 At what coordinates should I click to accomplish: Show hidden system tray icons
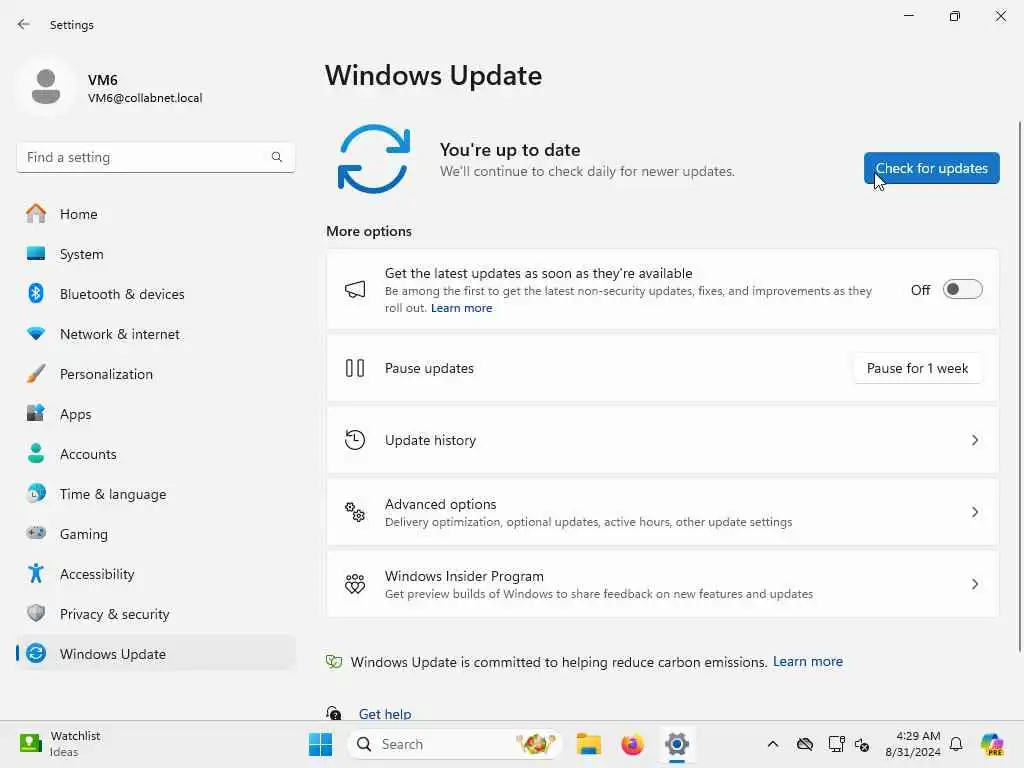point(773,744)
